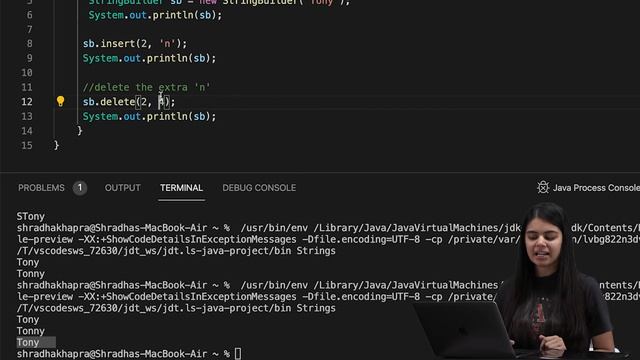Place cursor in sb.delete(2, ...) statement
The height and width of the screenshot is (360, 640).
tap(129, 102)
